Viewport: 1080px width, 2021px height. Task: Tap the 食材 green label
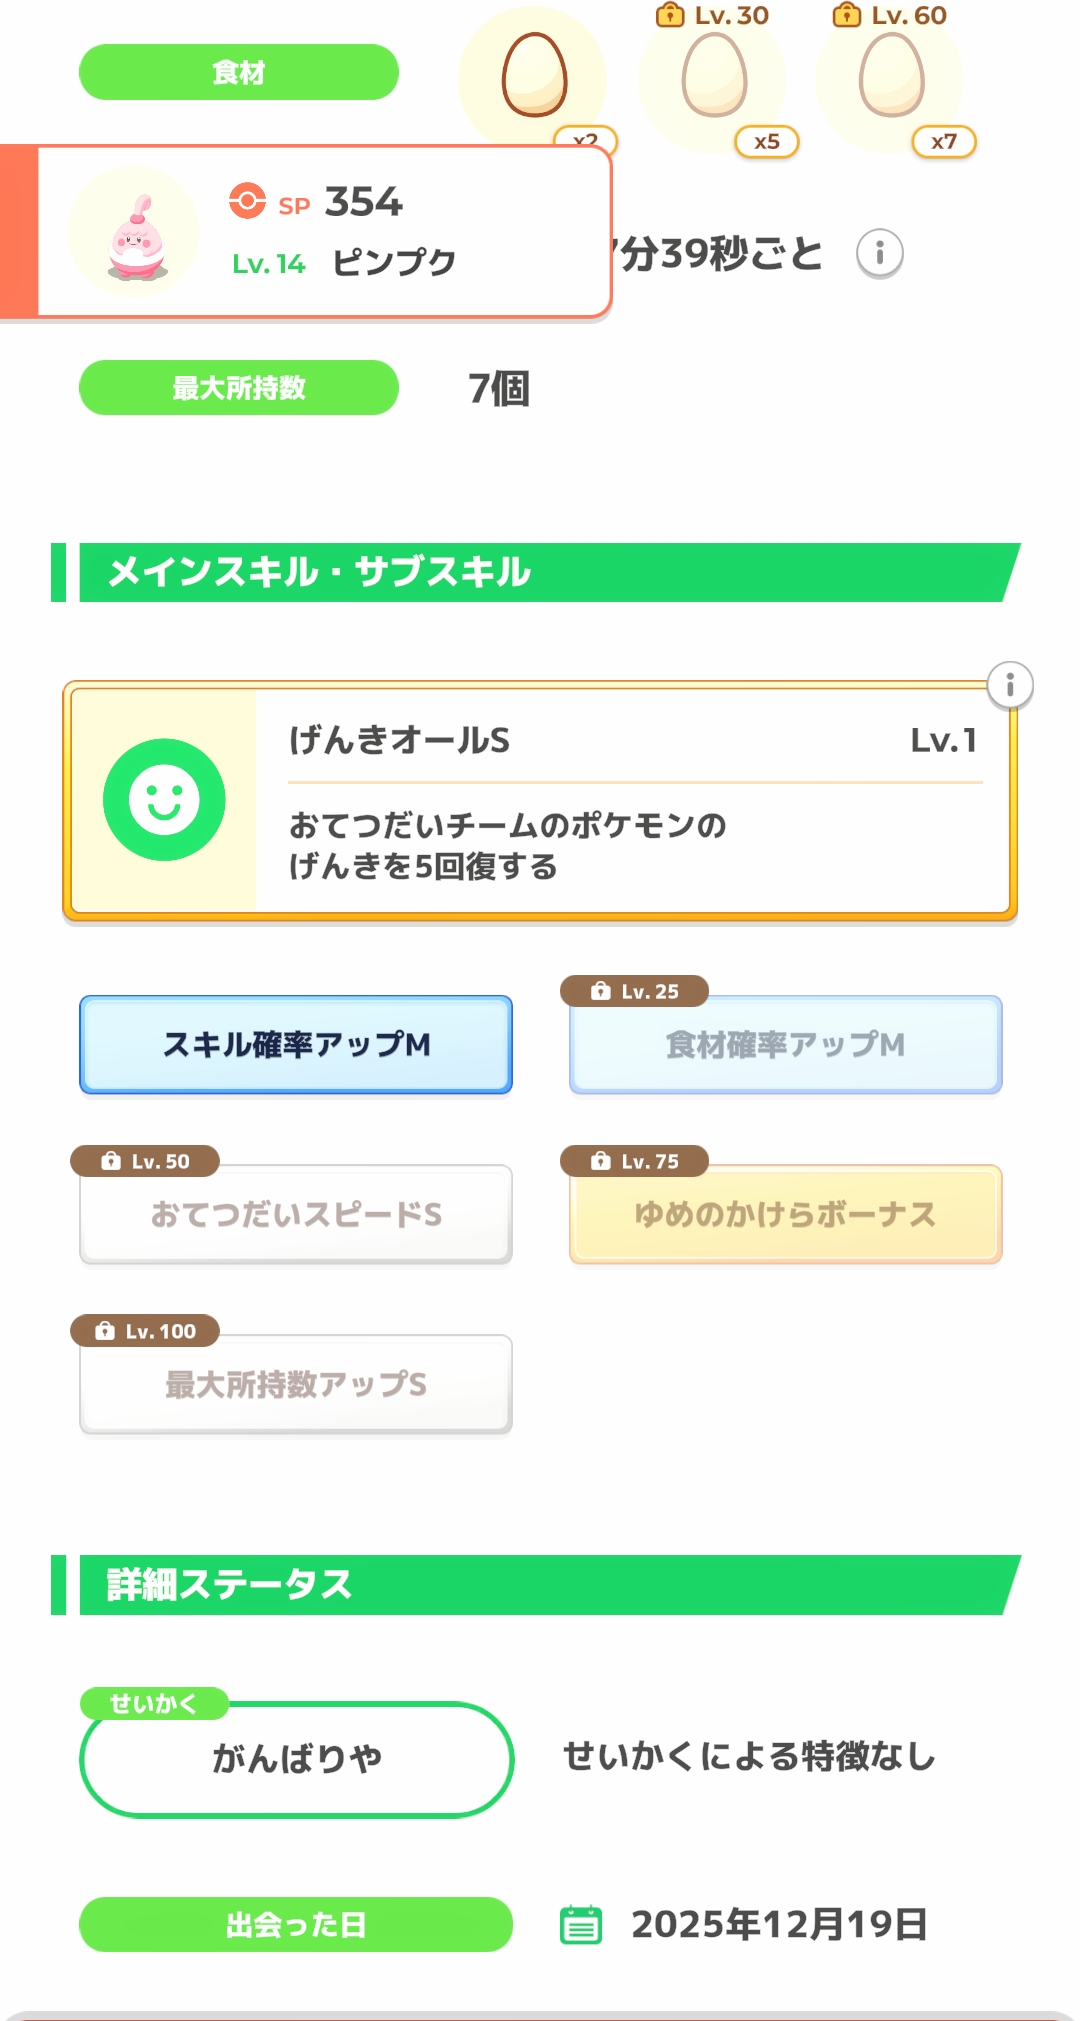pos(239,72)
